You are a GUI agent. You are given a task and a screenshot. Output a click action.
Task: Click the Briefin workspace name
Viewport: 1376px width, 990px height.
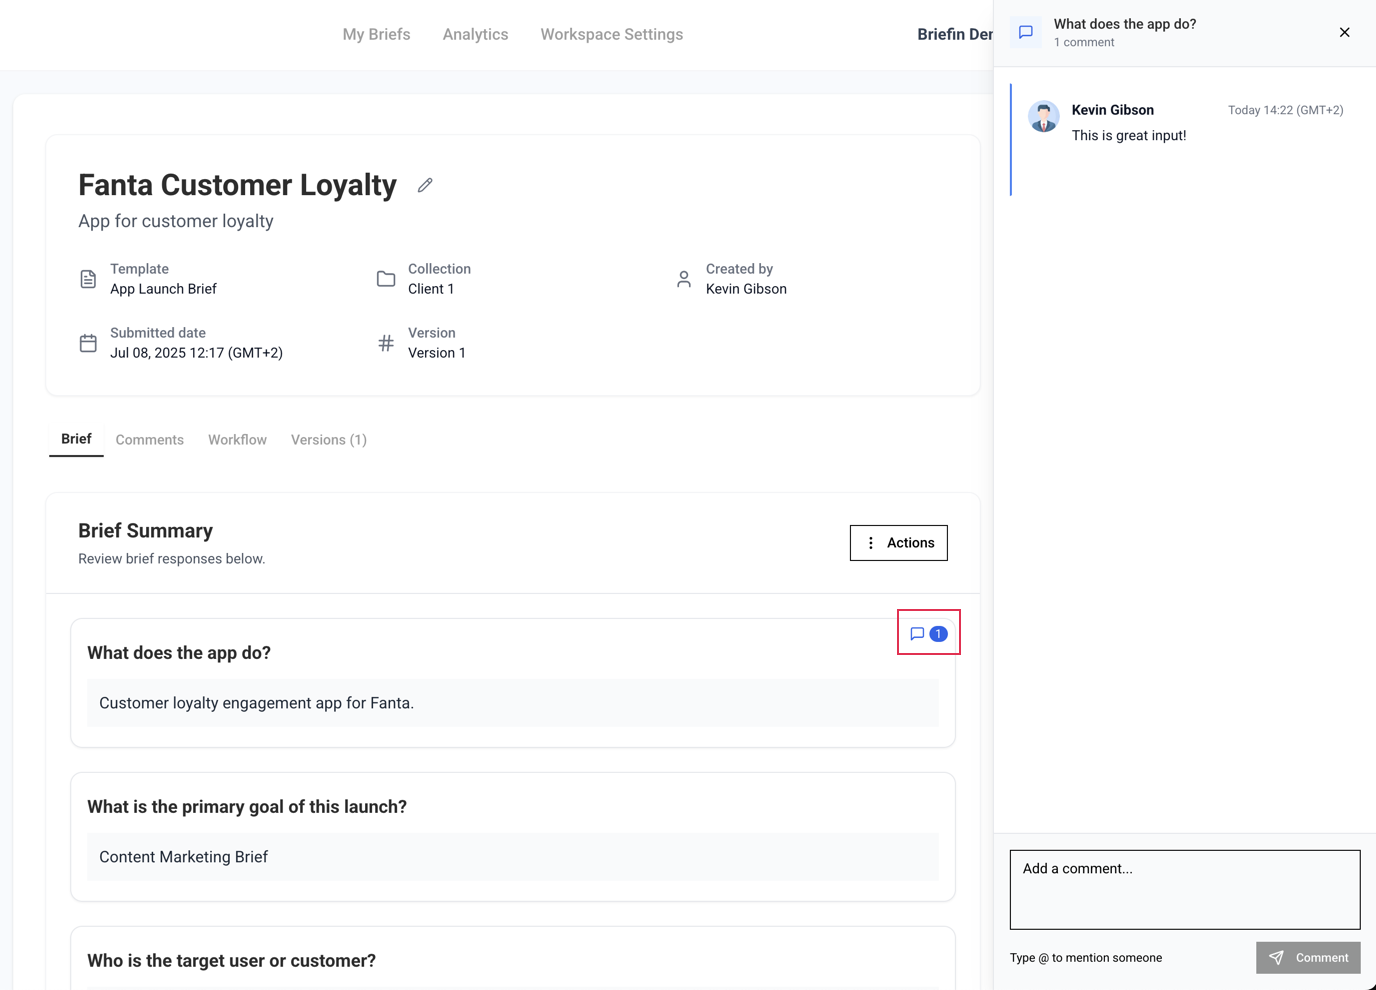tap(955, 34)
